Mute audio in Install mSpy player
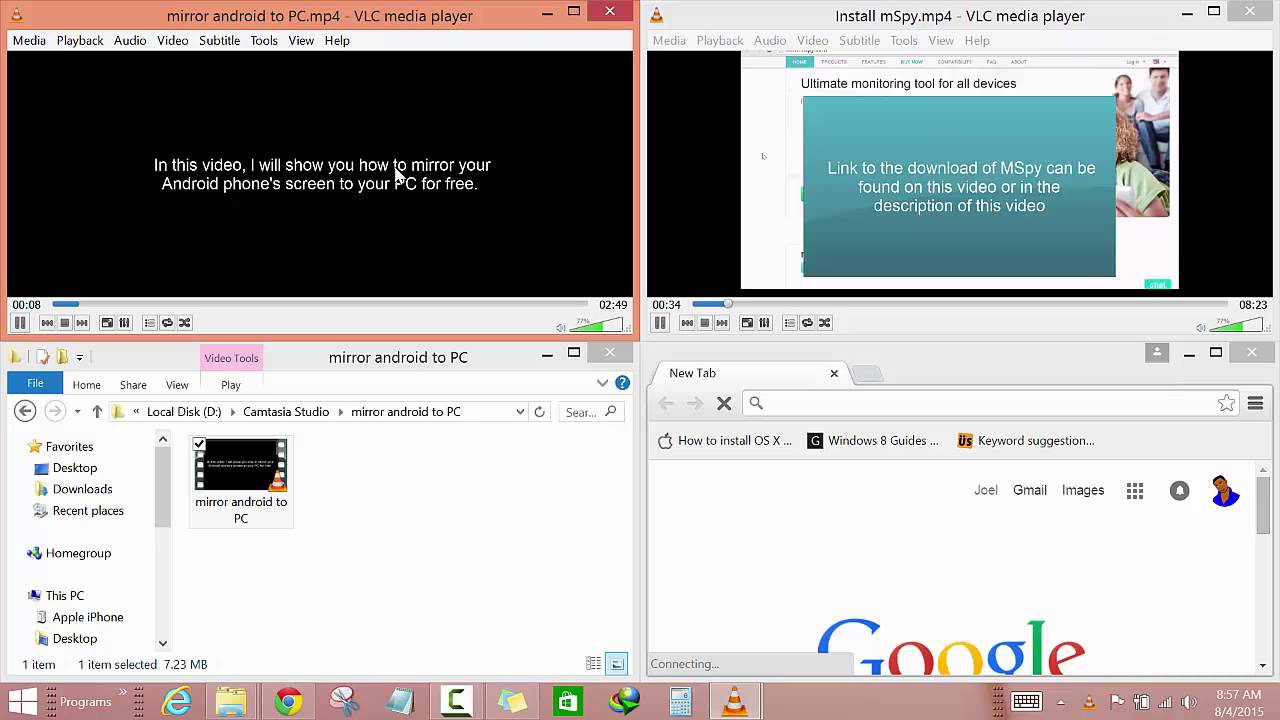The image size is (1280, 720). [x=1201, y=327]
